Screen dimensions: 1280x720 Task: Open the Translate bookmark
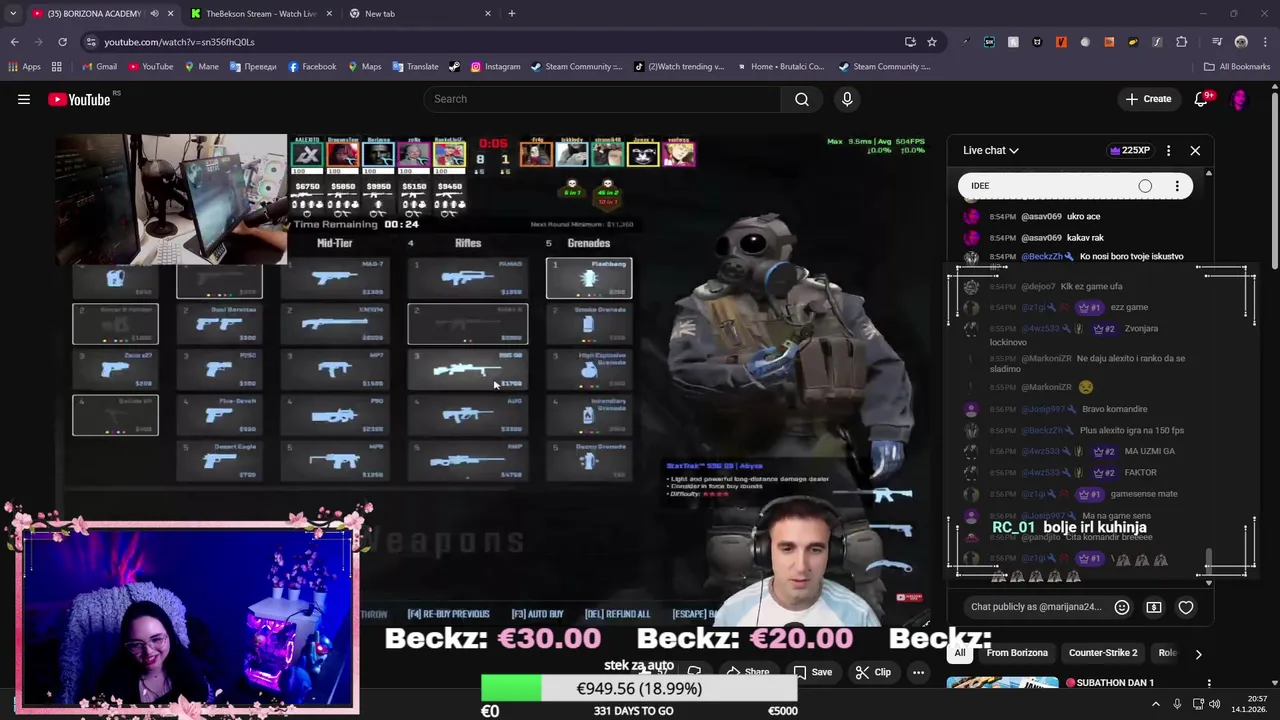(x=415, y=67)
